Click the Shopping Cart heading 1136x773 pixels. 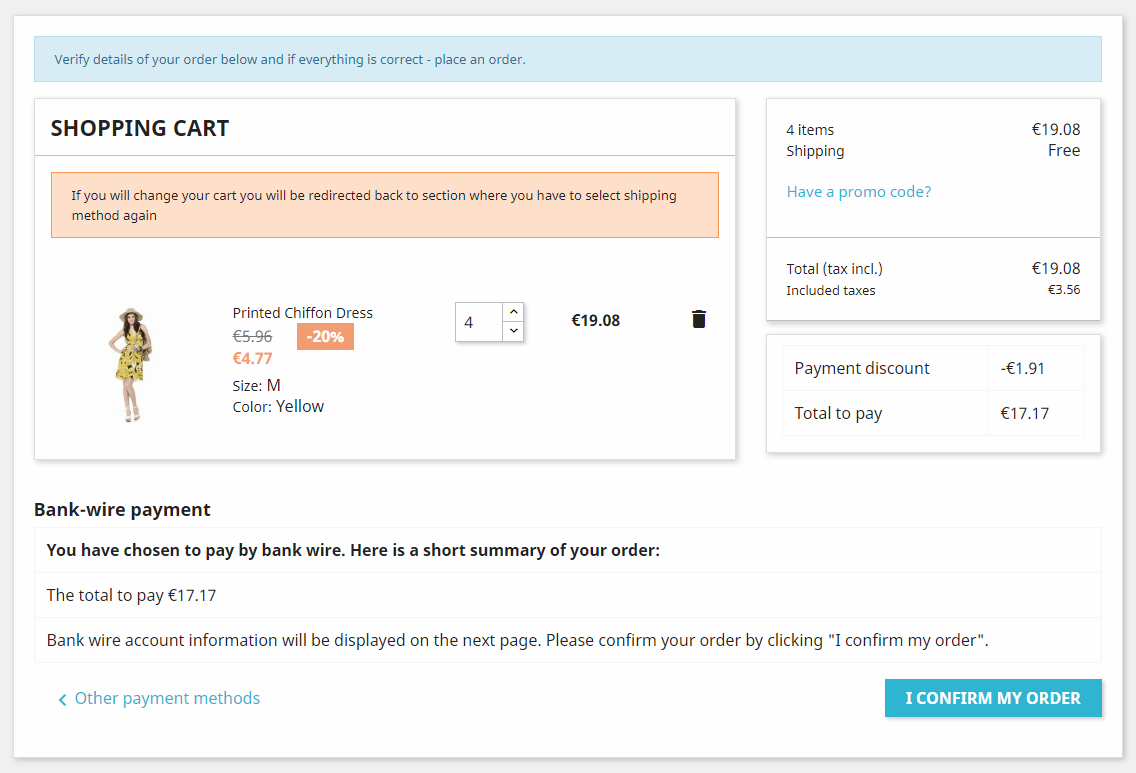point(140,128)
